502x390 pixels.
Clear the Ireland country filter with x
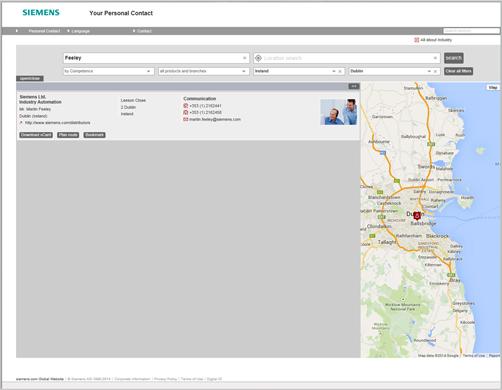(x=340, y=71)
